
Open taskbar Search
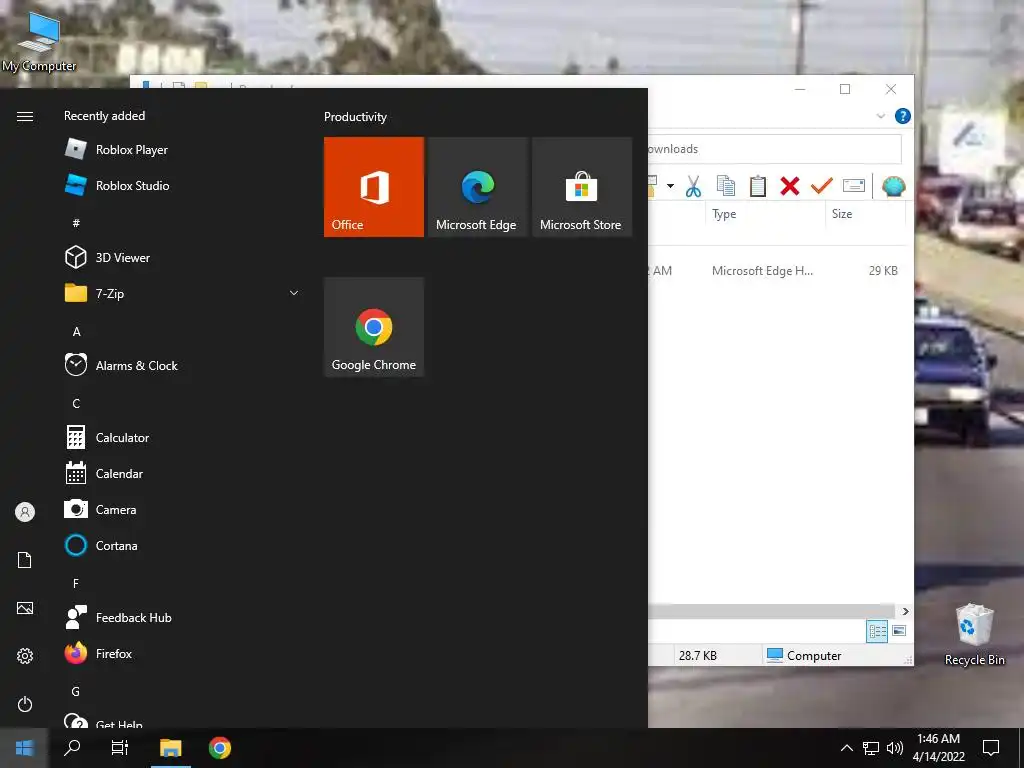click(72, 748)
